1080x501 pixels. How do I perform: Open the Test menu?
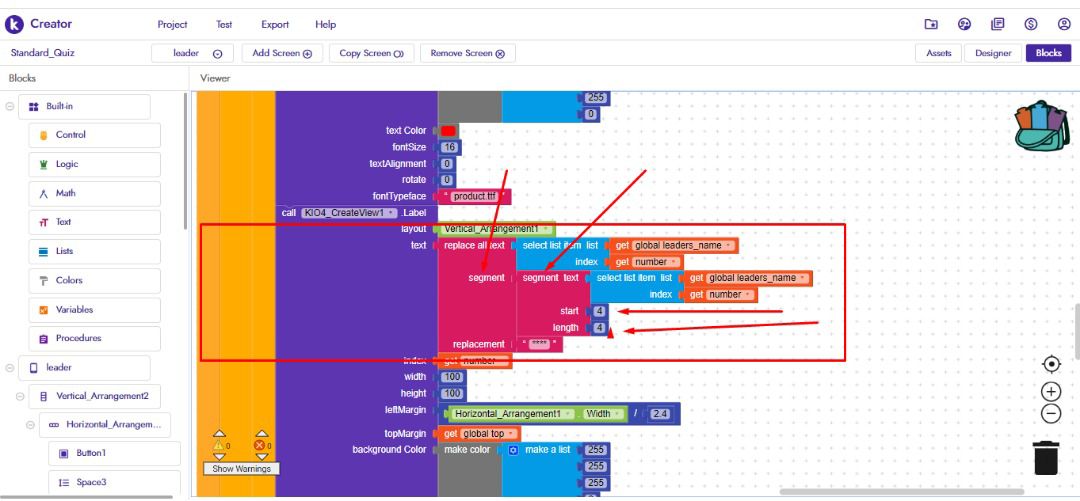click(224, 25)
